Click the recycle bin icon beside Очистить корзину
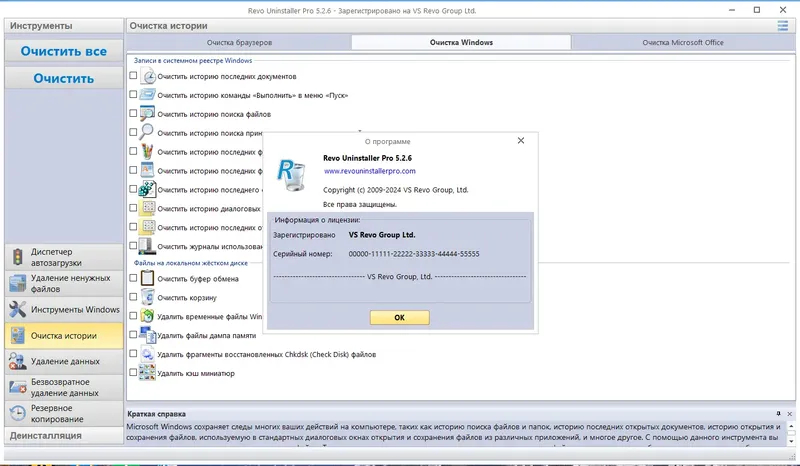Viewport: 800px width, 466px height. (x=147, y=297)
